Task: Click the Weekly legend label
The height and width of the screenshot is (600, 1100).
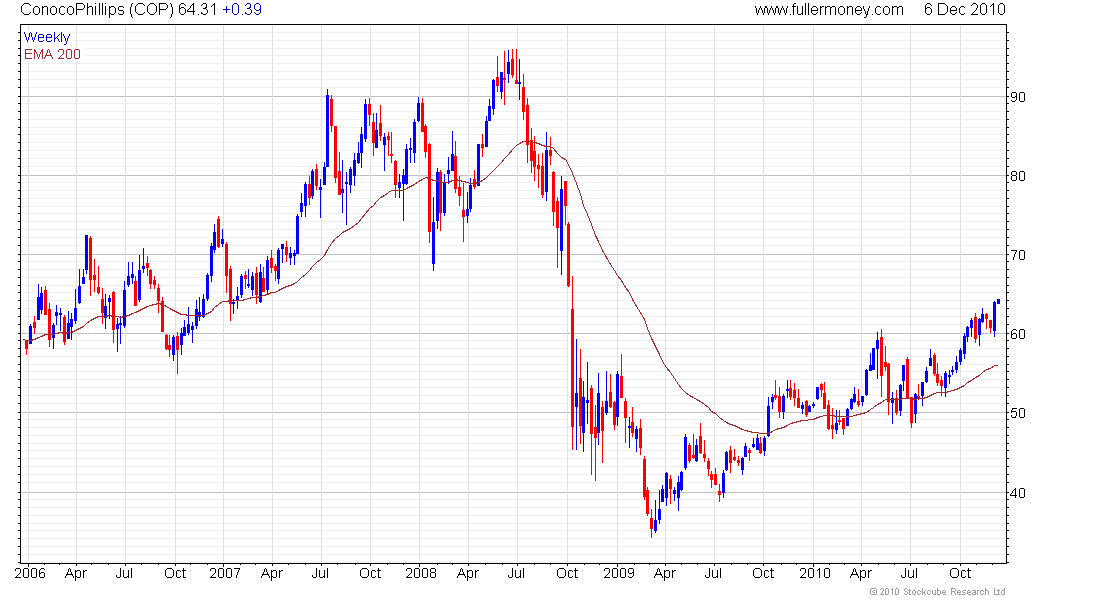Action: pos(47,37)
